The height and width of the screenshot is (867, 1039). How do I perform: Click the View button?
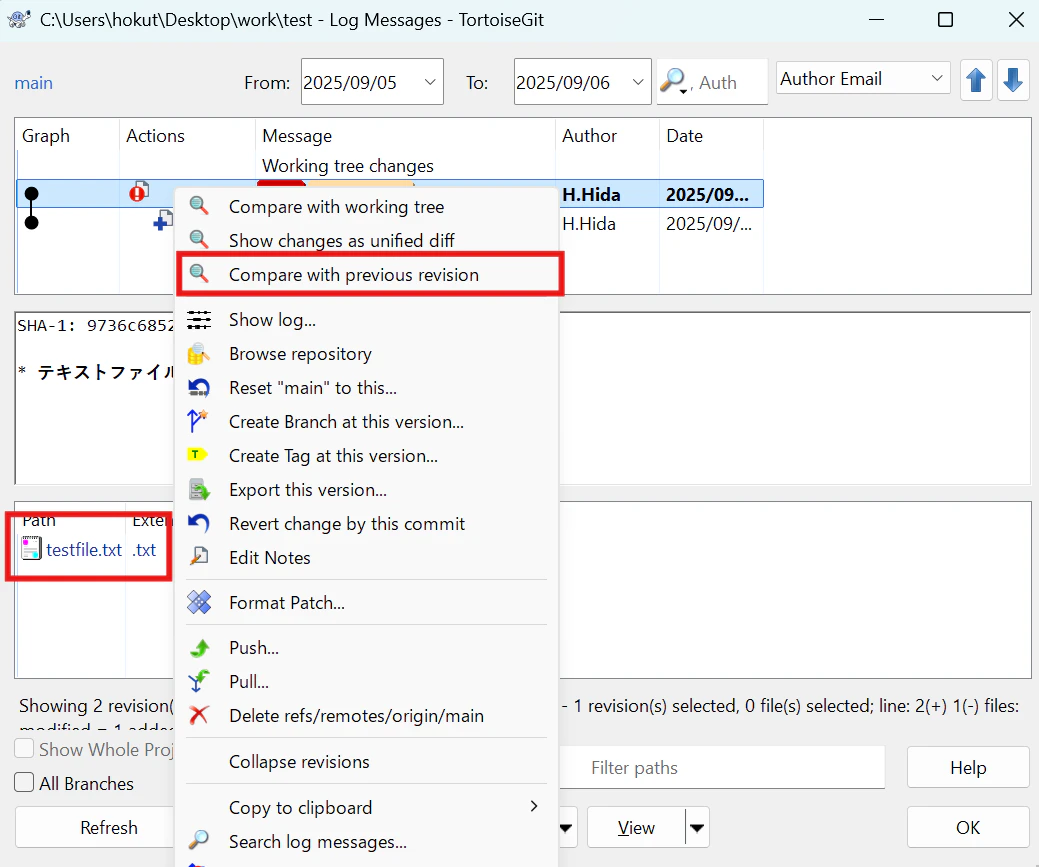point(636,827)
